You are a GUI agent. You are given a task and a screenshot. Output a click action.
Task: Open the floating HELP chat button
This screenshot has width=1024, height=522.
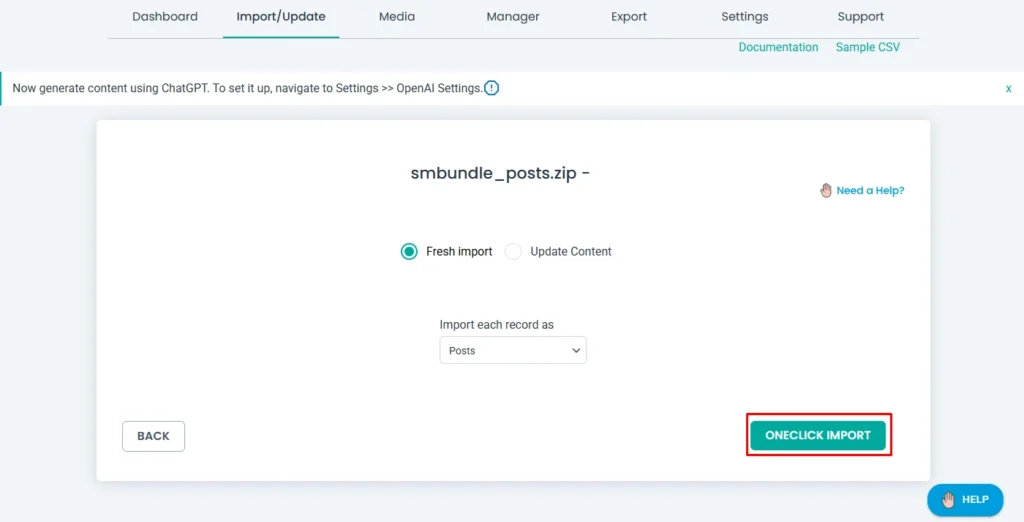[964, 499]
